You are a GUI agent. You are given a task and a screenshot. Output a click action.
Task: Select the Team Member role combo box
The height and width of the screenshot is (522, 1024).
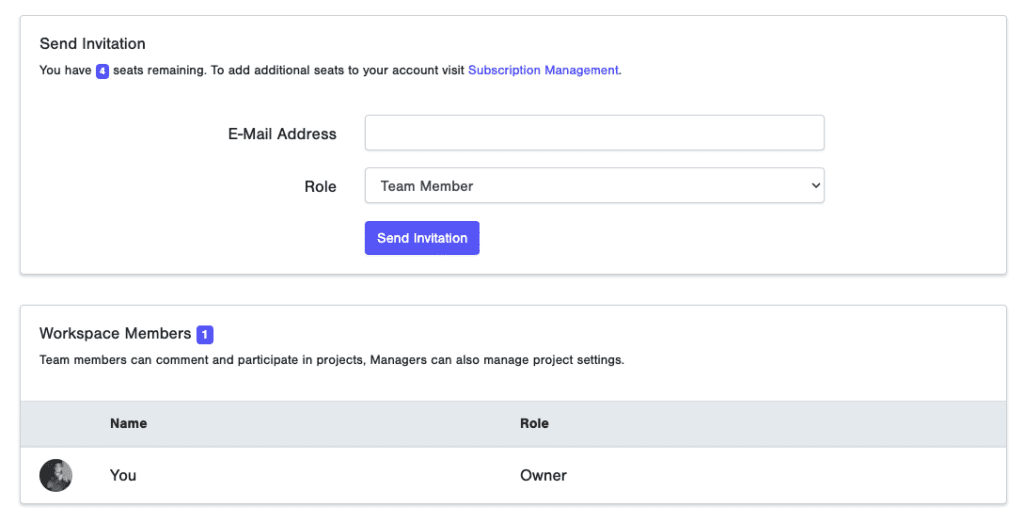pos(594,186)
